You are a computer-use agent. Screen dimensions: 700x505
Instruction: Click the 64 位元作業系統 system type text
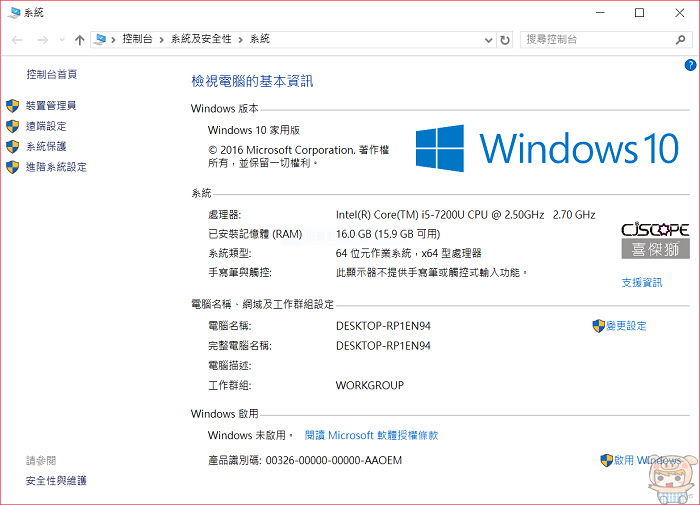pos(408,253)
